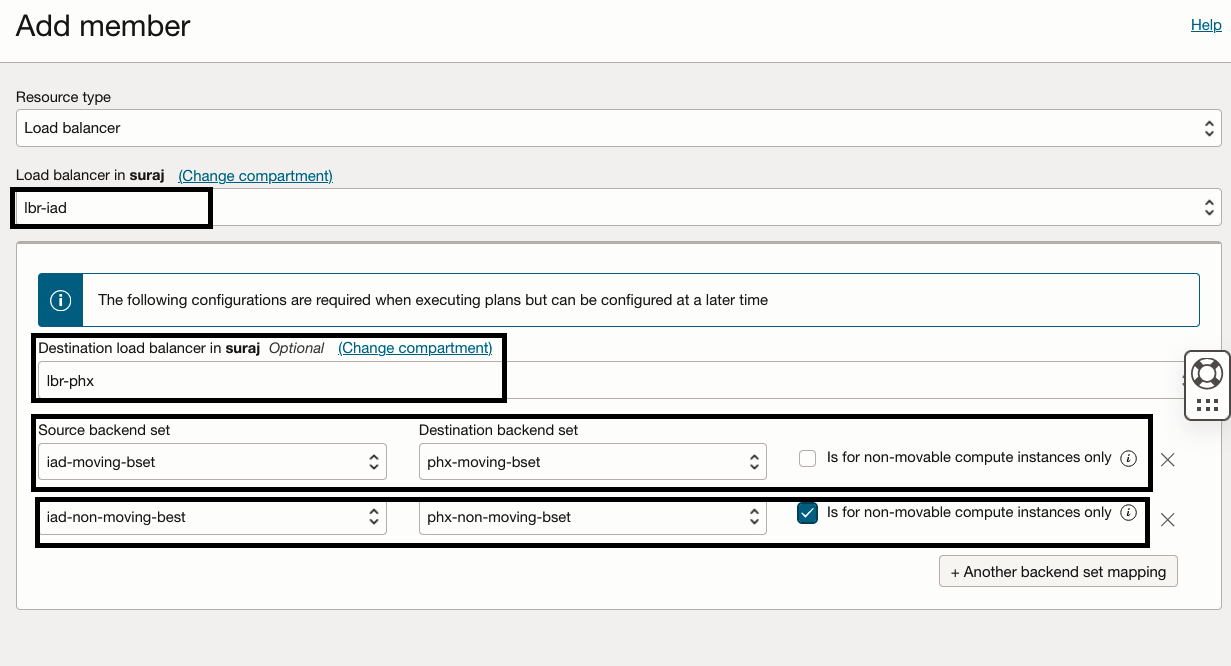The width and height of the screenshot is (1231, 666).
Task: Enable non-movable option for phx-moving-bset row
Action: click(x=808, y=458)
